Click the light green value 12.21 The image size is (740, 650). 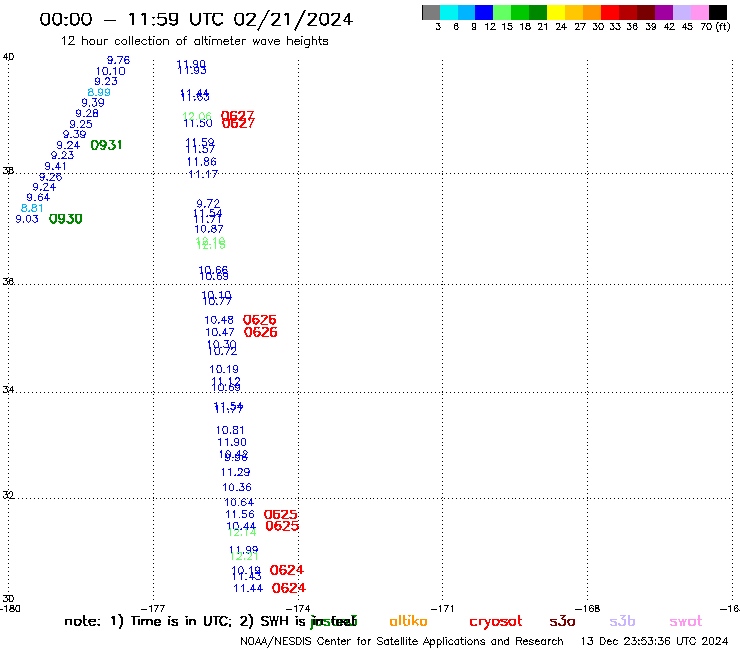[x=244, y=556]
